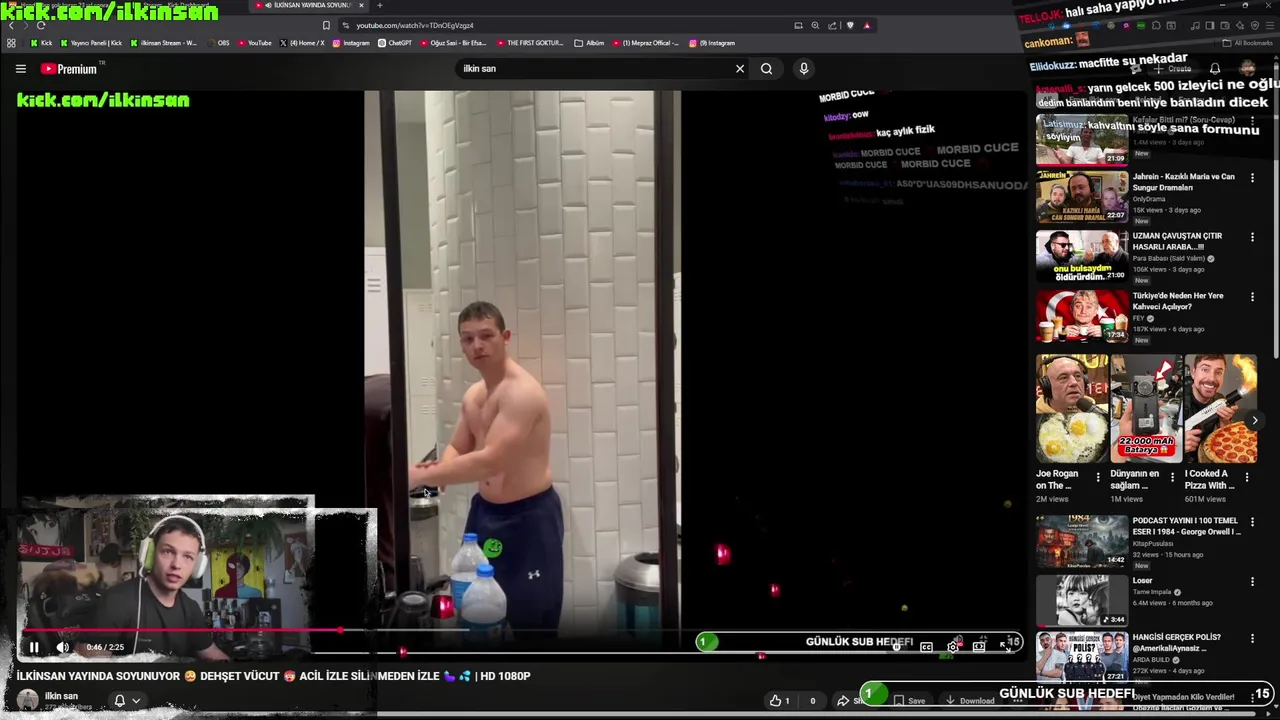Open the YouTube guide hamburger menu

[x=20, y=69]
